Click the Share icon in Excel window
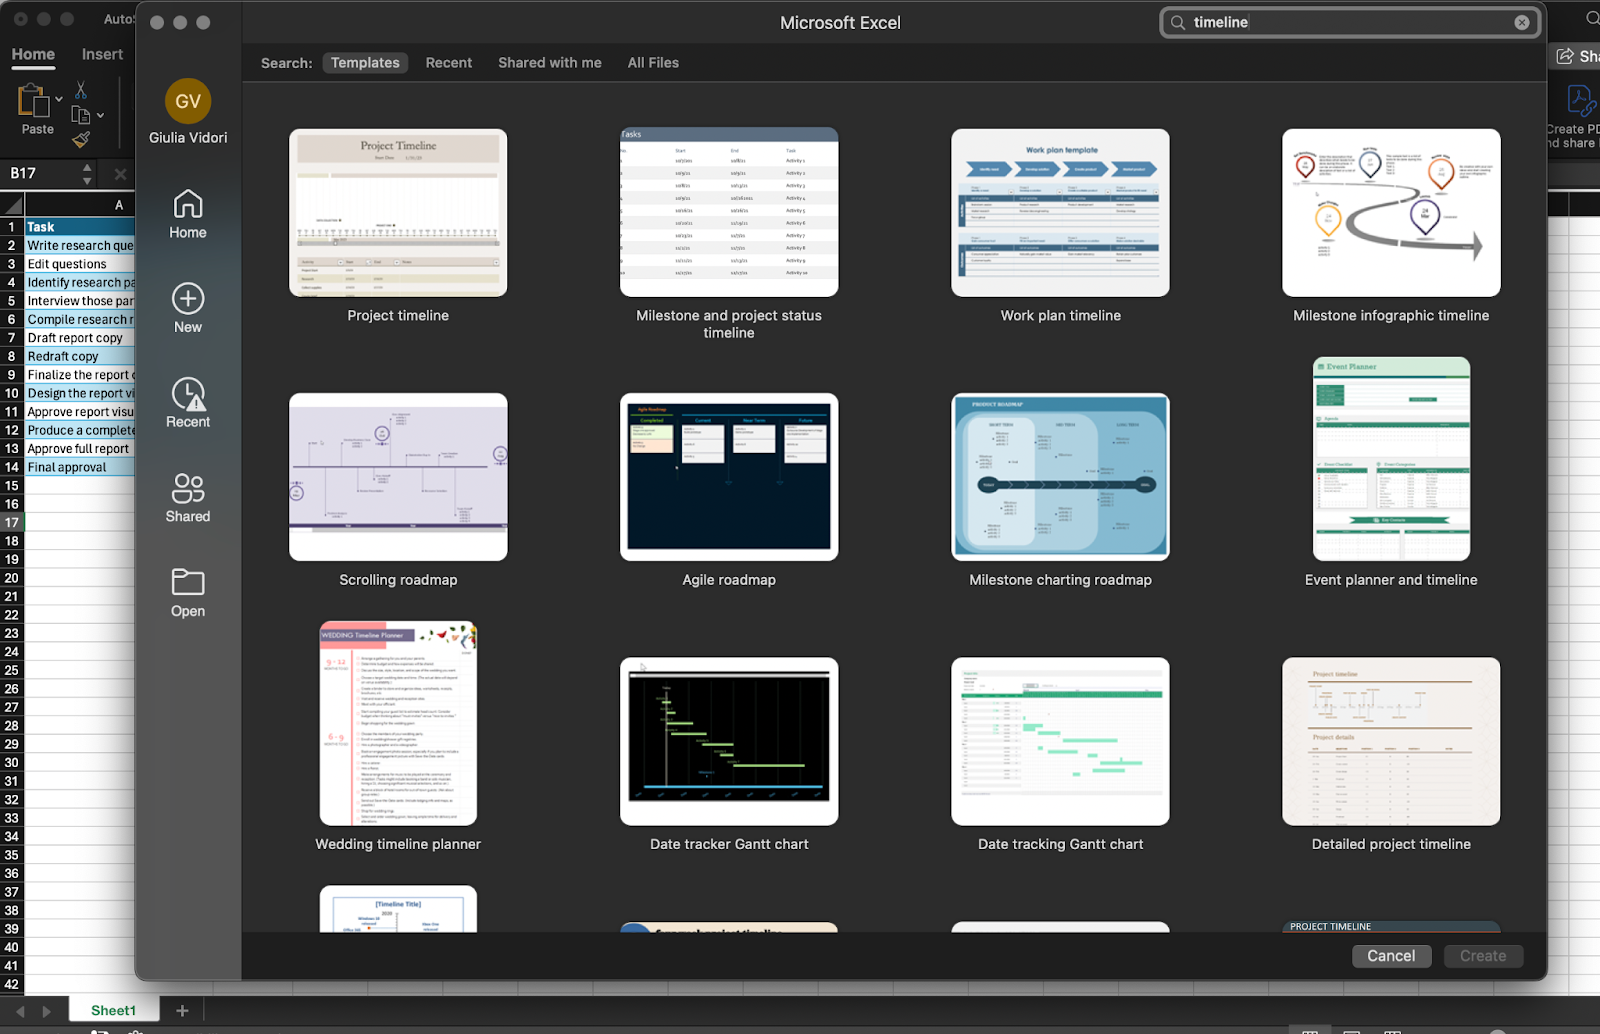Screen dimensions: 1600x1034 1565,56
